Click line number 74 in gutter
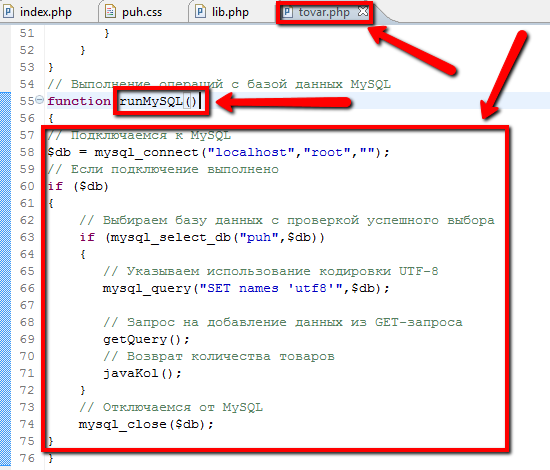The width and height of the screenshot is (550, 470). 27,424
